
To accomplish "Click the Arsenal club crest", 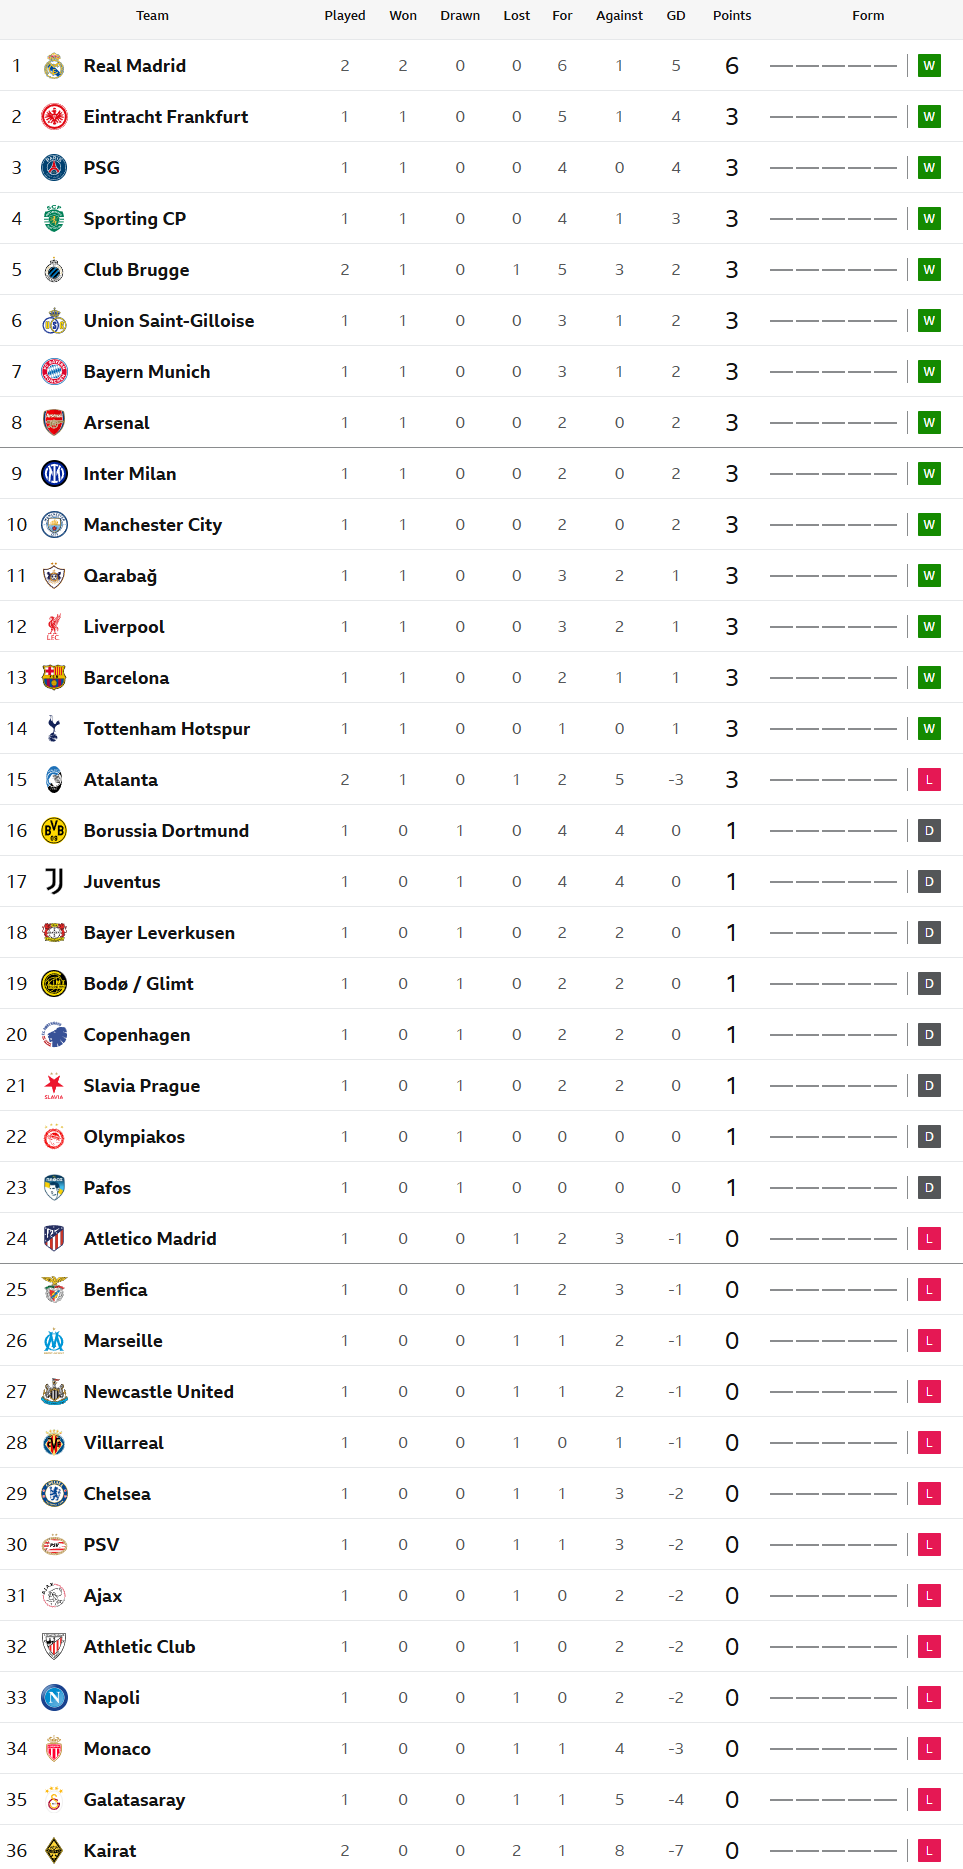I will (54, 423).
